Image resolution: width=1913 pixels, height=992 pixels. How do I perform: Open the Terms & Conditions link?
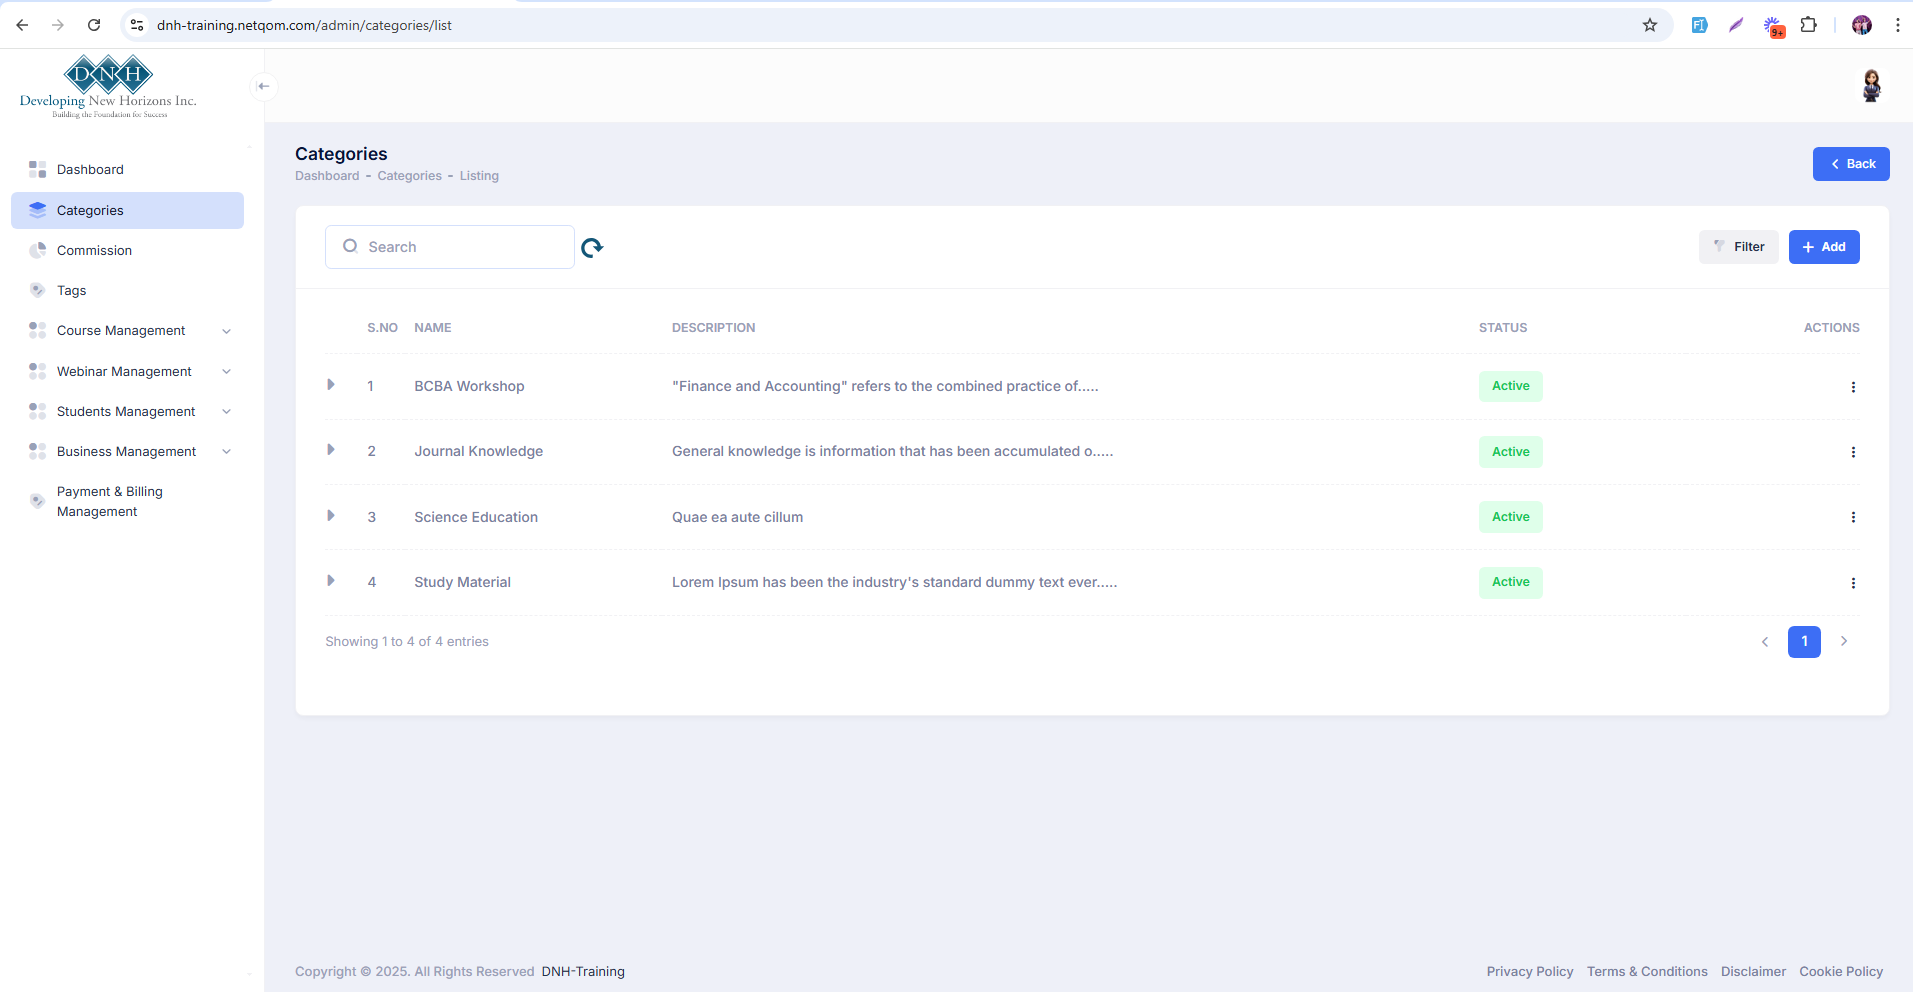point(1647,971)
